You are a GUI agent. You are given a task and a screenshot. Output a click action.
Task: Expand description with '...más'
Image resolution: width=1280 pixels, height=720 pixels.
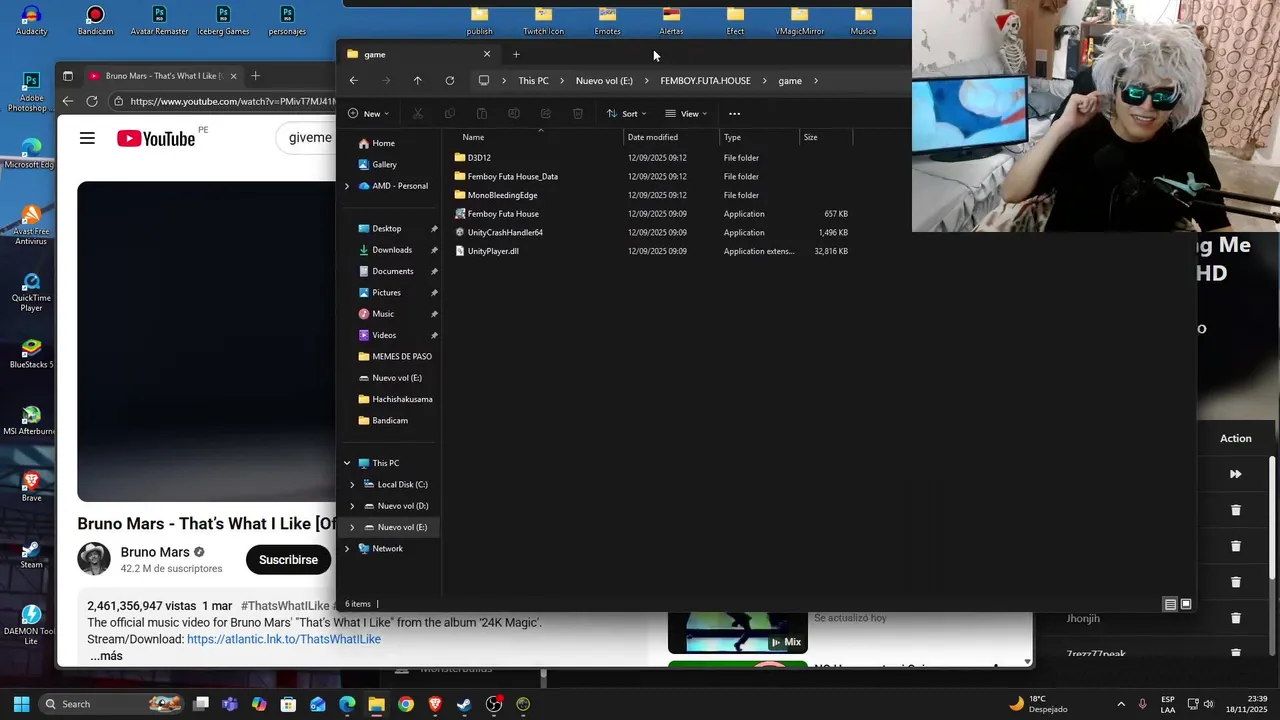(106, 656)
